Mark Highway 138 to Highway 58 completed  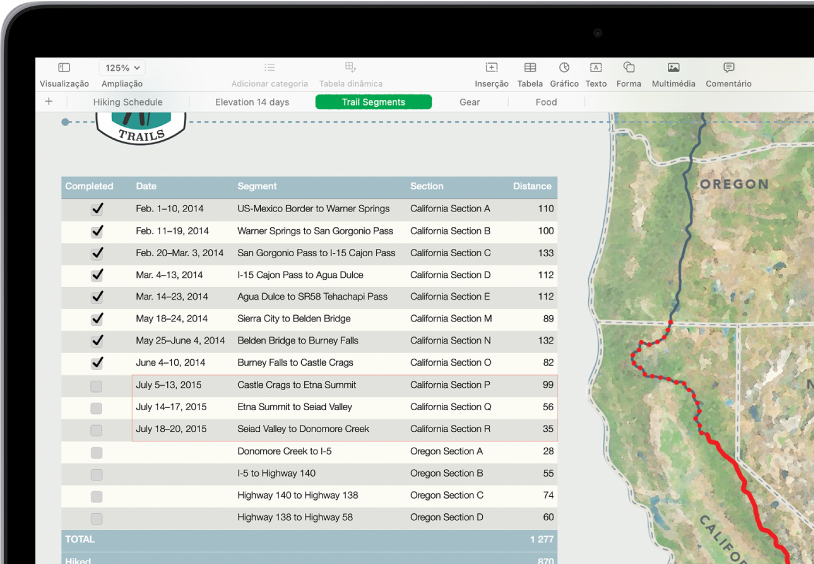coord(97,518)
